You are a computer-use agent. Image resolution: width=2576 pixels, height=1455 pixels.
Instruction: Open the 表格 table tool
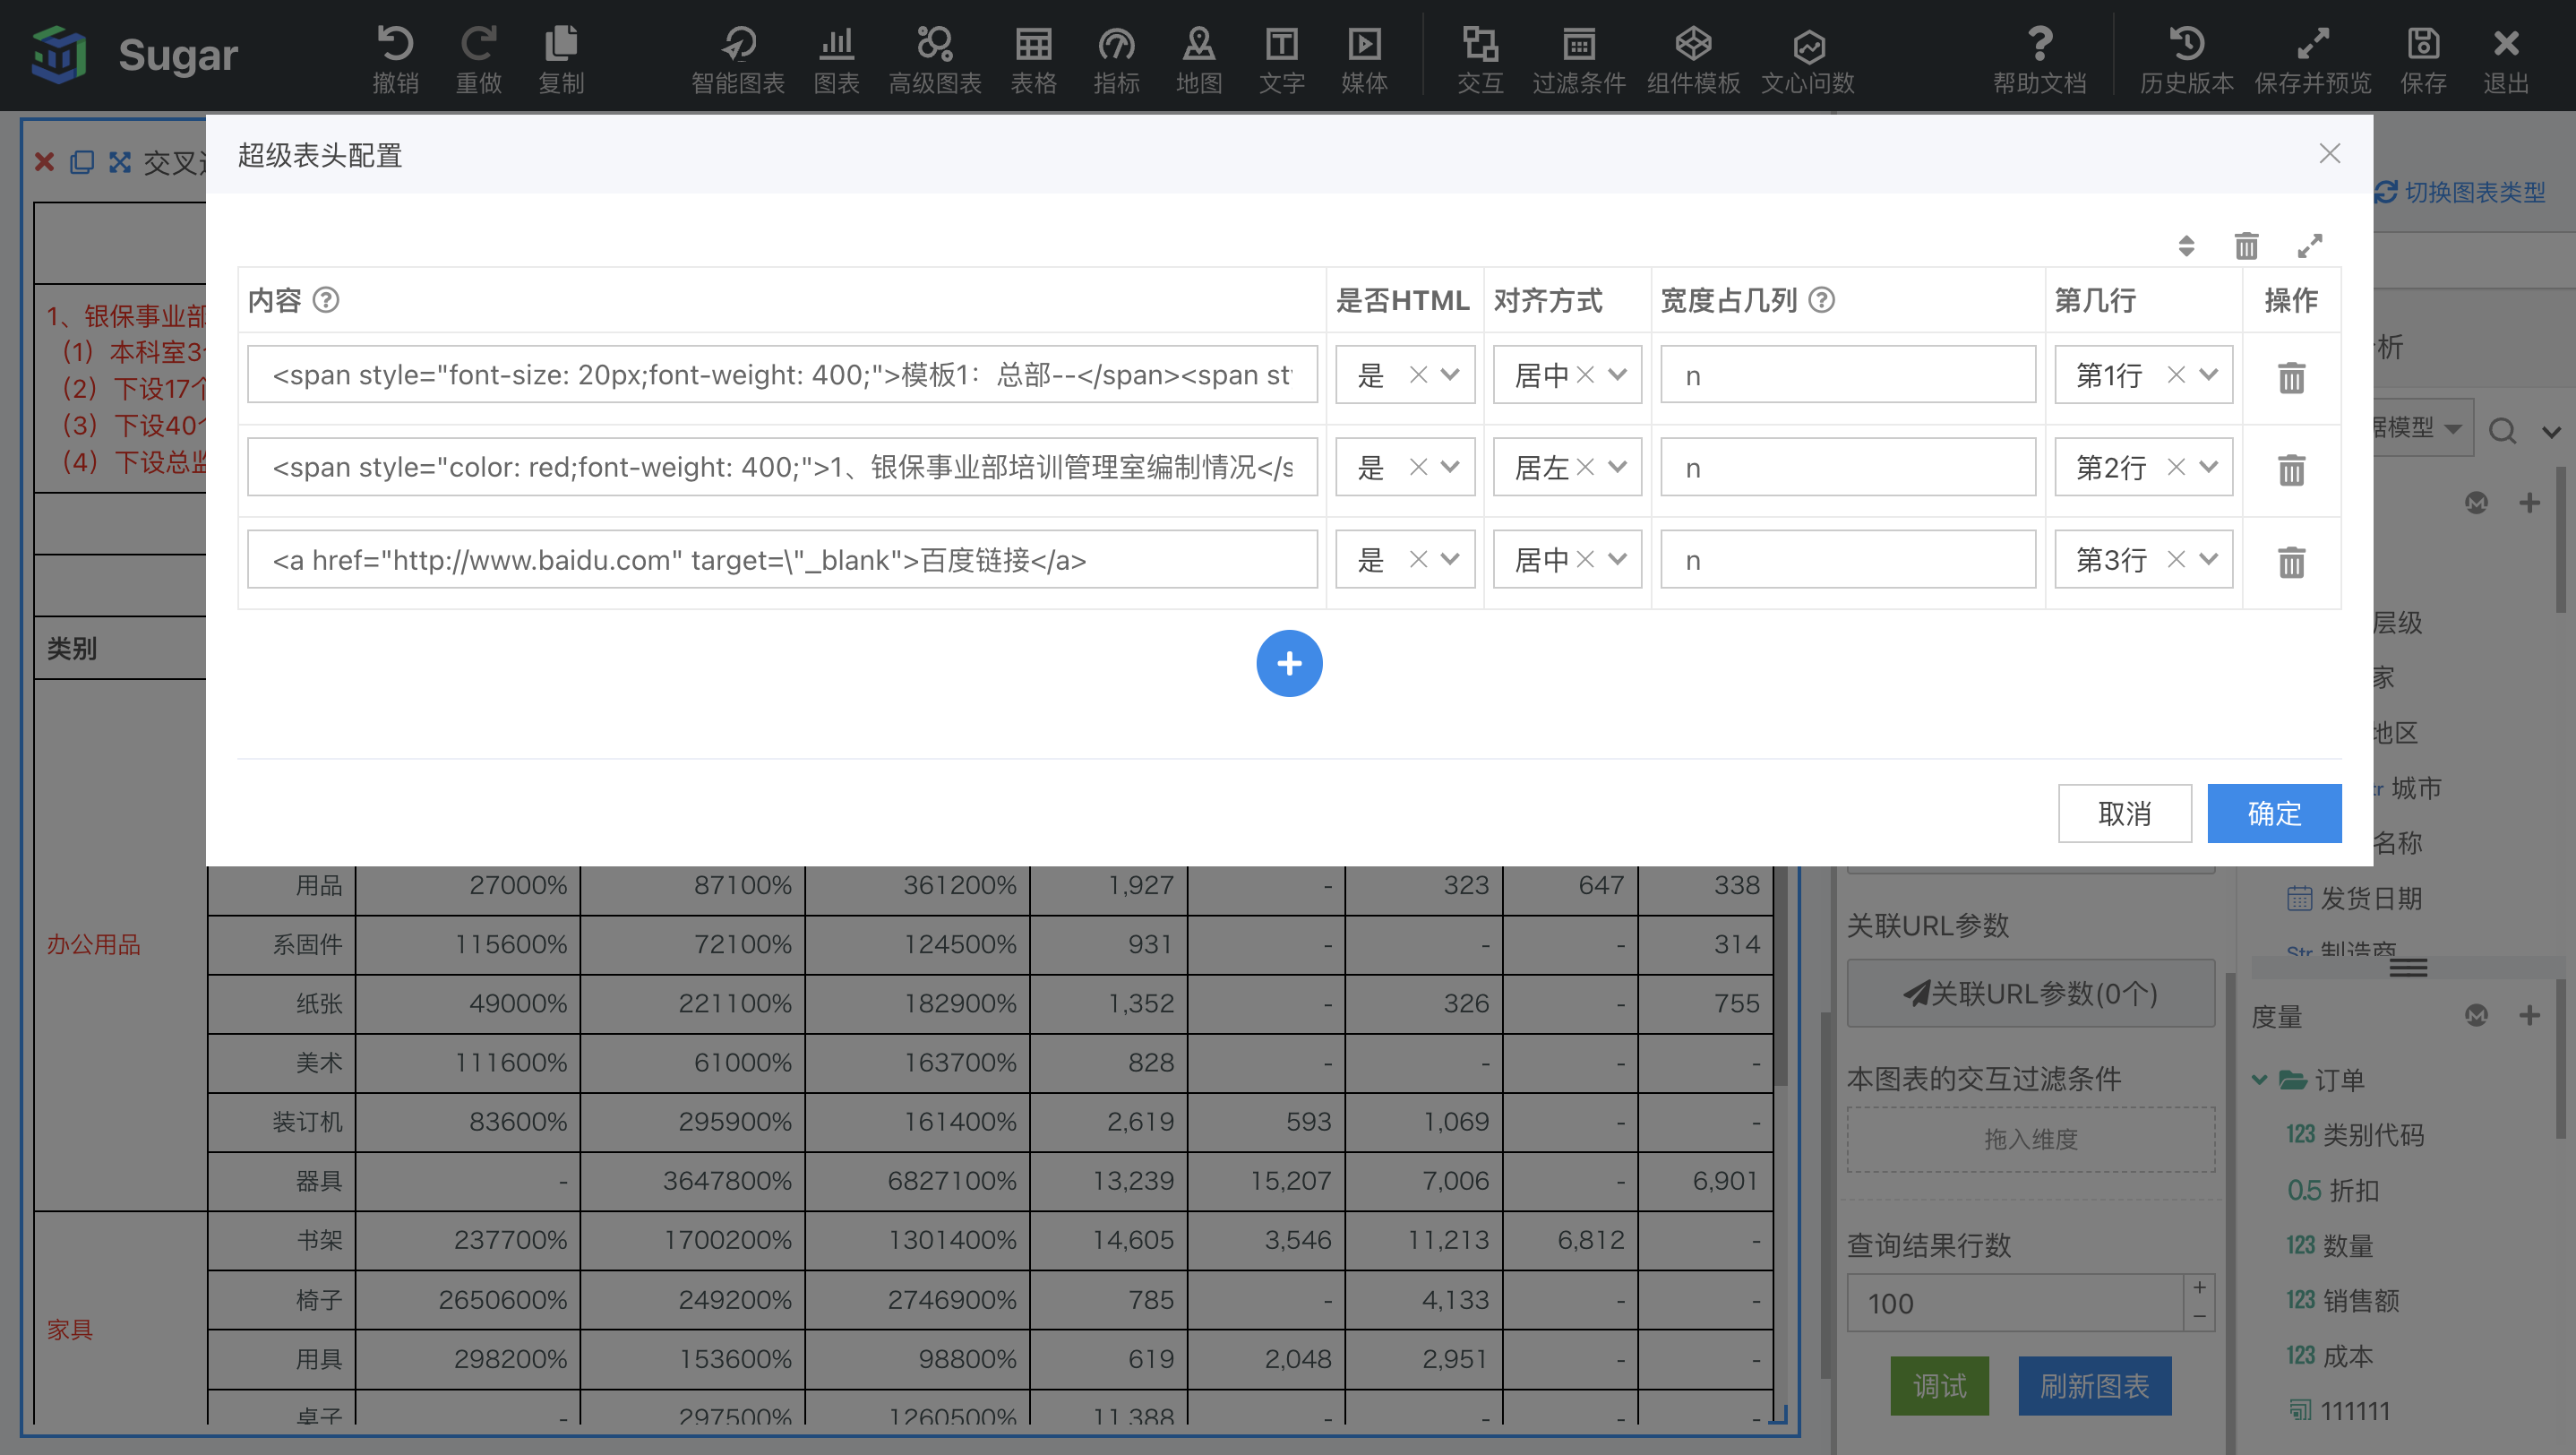coord(1033,58)
